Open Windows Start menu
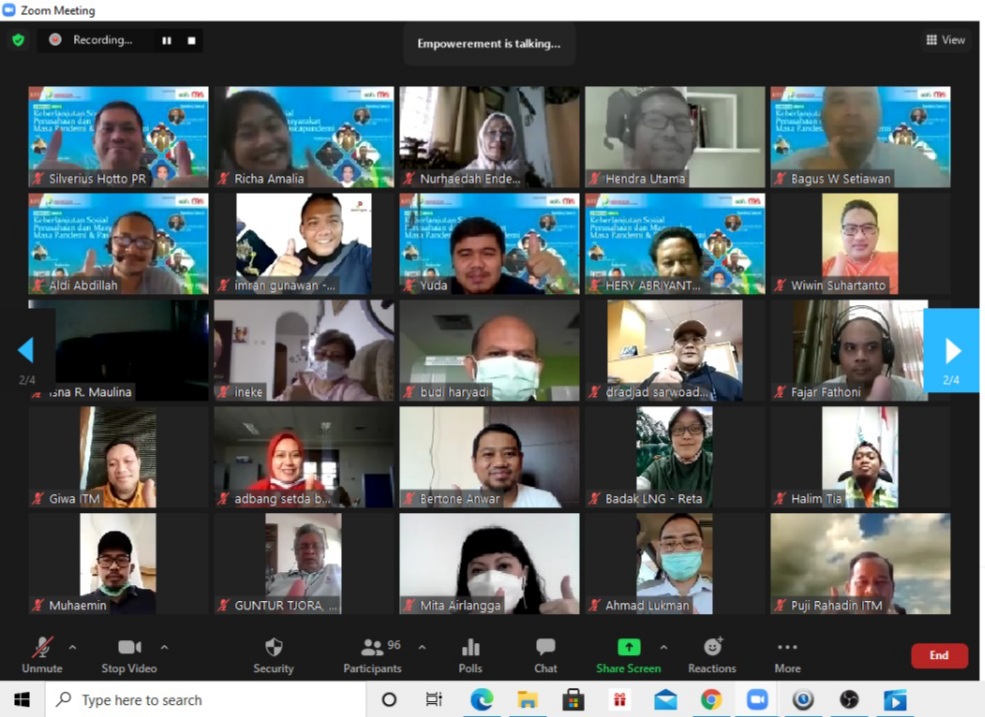Viewport: 985px width, 717px height. pos(22,699)
